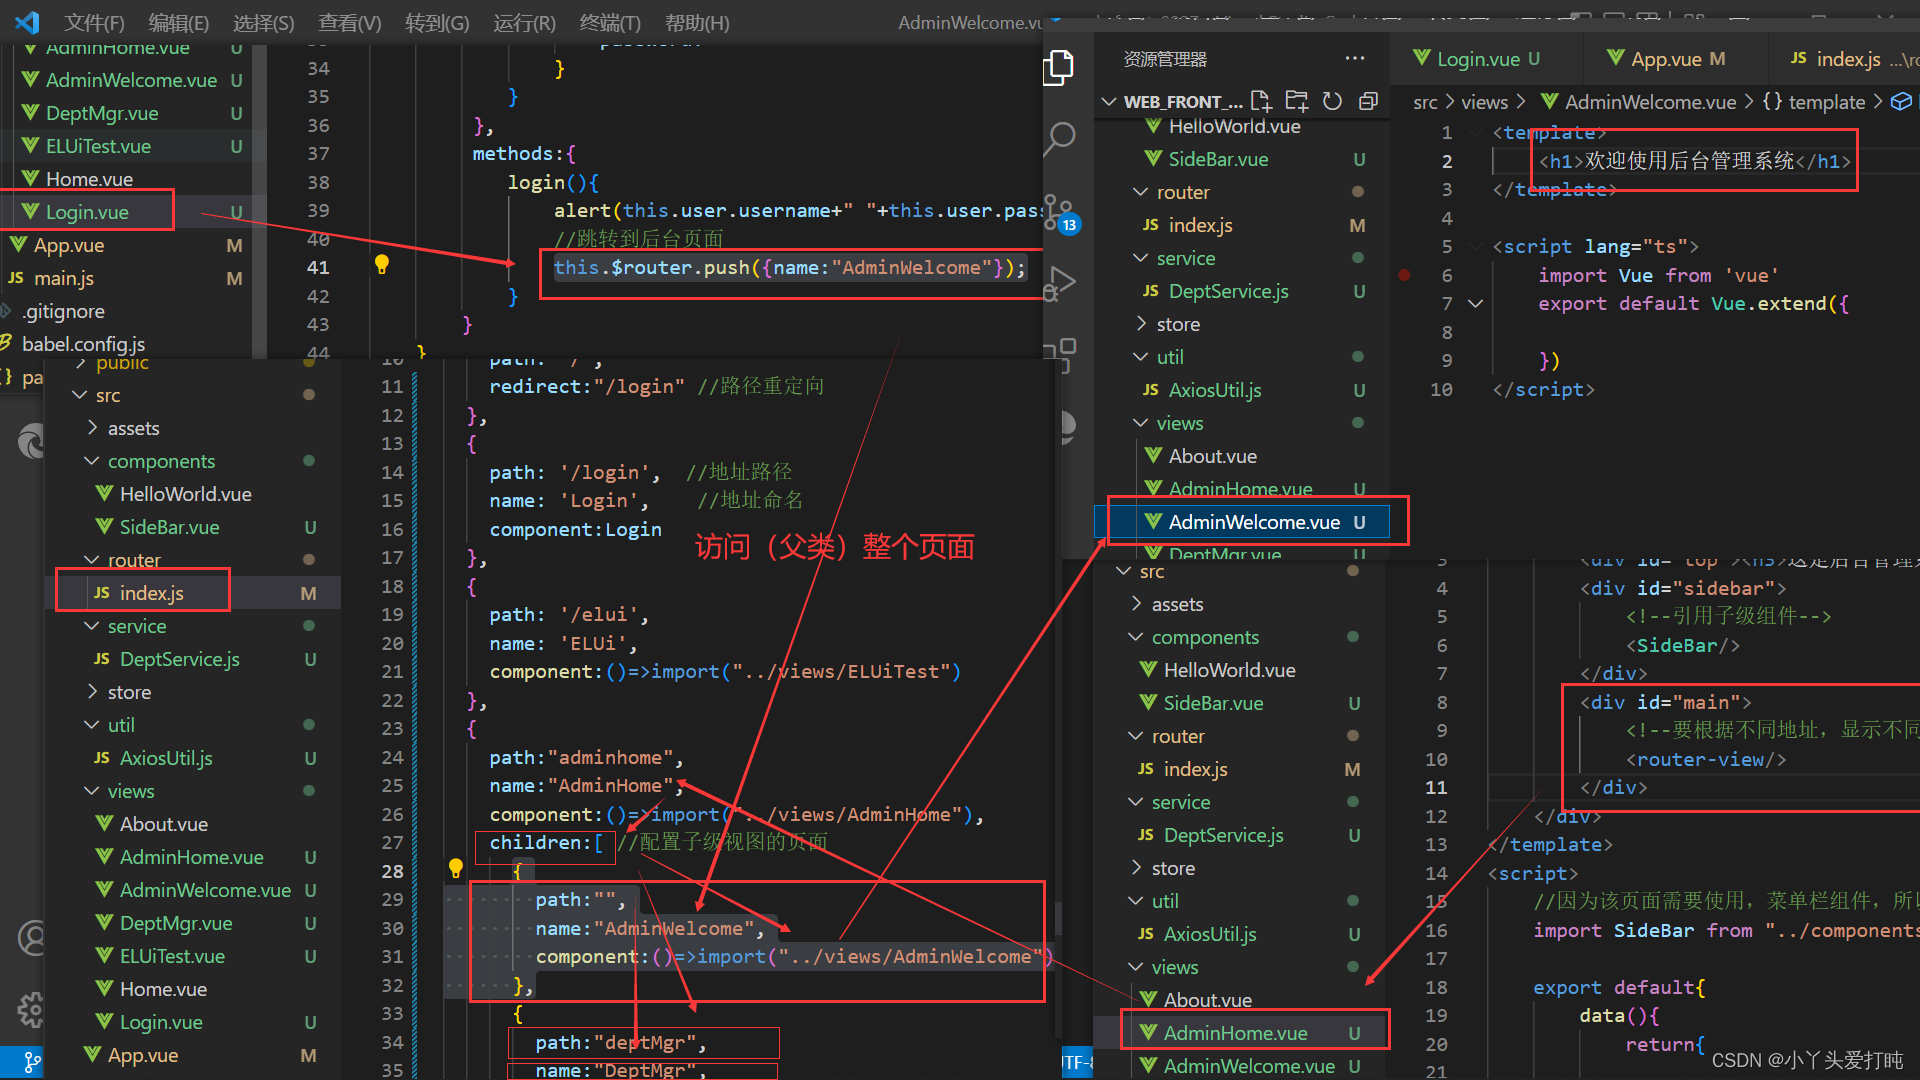Viewport: 1920px width, 1080px height.
Task: Open the 终端(T) menu
Action: tap(610, 22)
